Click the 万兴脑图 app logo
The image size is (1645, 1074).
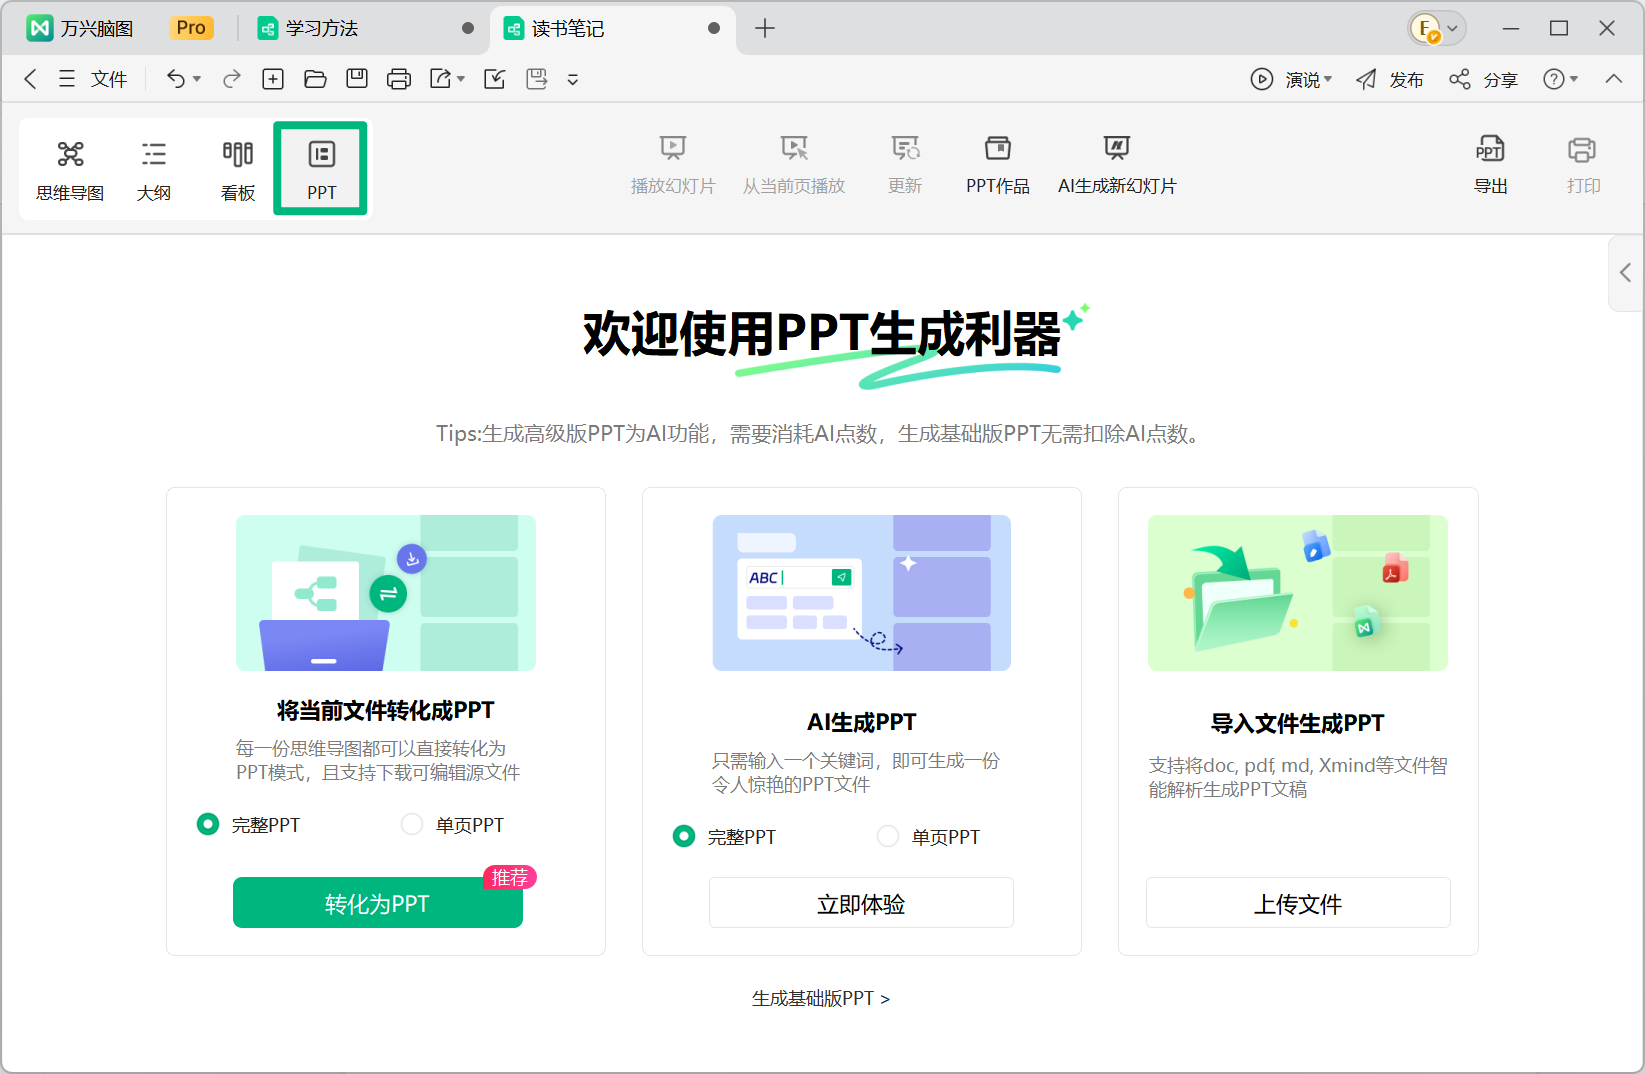point(40,28)
